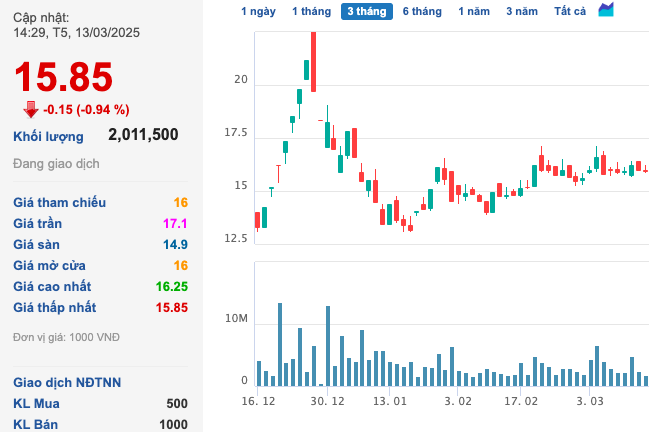Click the area chart type icon

(606, 10)
